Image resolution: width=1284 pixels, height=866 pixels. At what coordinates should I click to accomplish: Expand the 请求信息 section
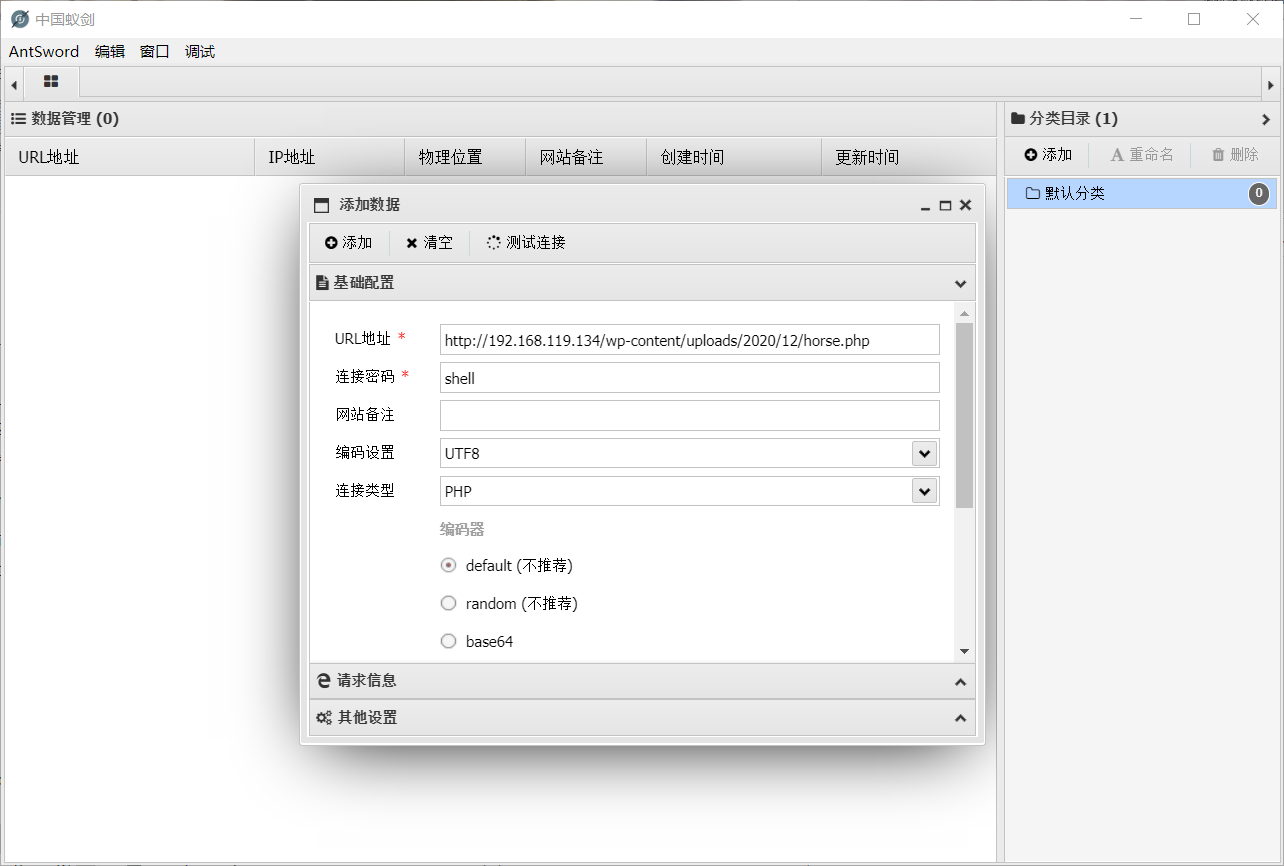pyautogui.click(x=960, y=682)
